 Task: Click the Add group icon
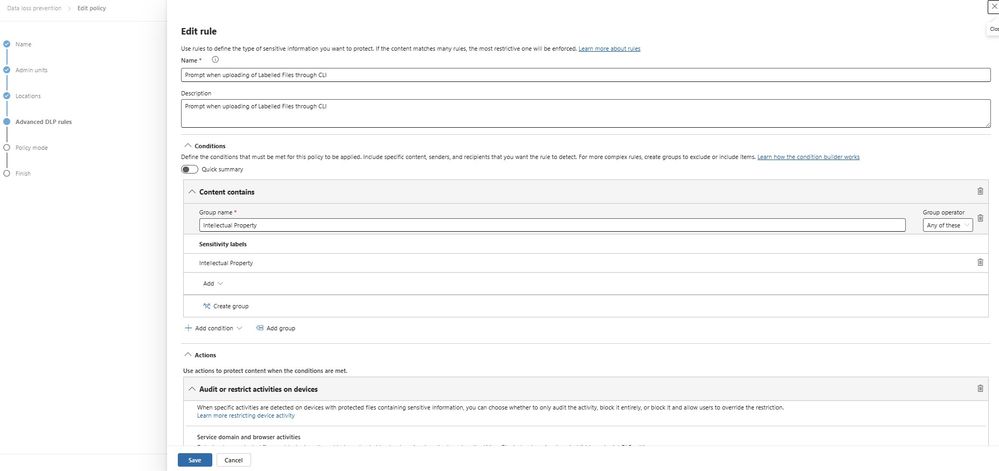click(260, 328)
